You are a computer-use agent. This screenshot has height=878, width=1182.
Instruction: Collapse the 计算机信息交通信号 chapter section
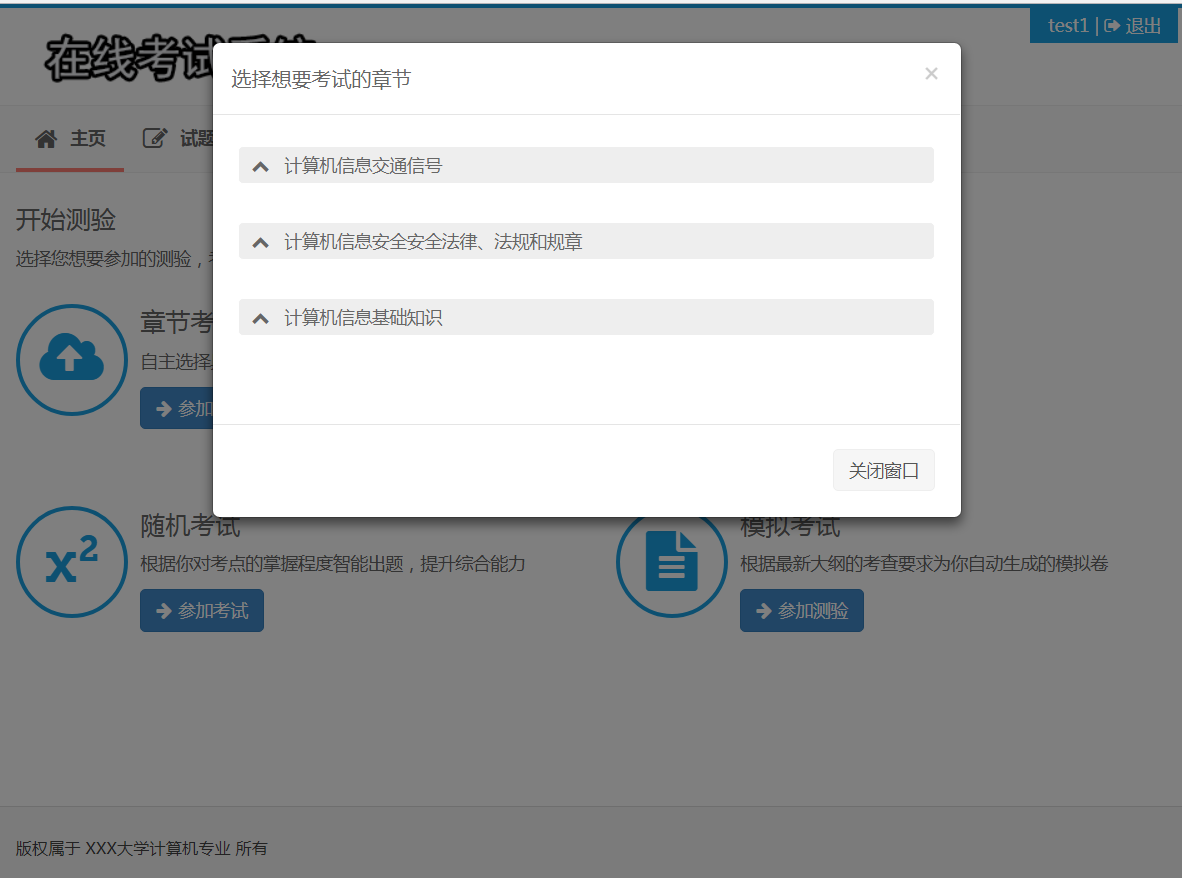tap(261, 164)
